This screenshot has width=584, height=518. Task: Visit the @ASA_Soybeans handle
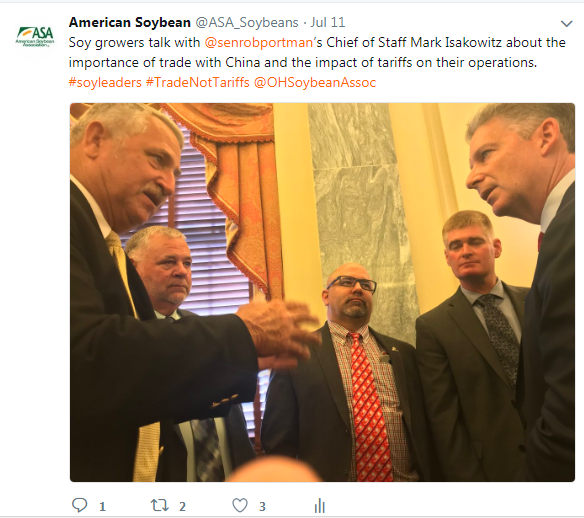click(x=247, y=22)
